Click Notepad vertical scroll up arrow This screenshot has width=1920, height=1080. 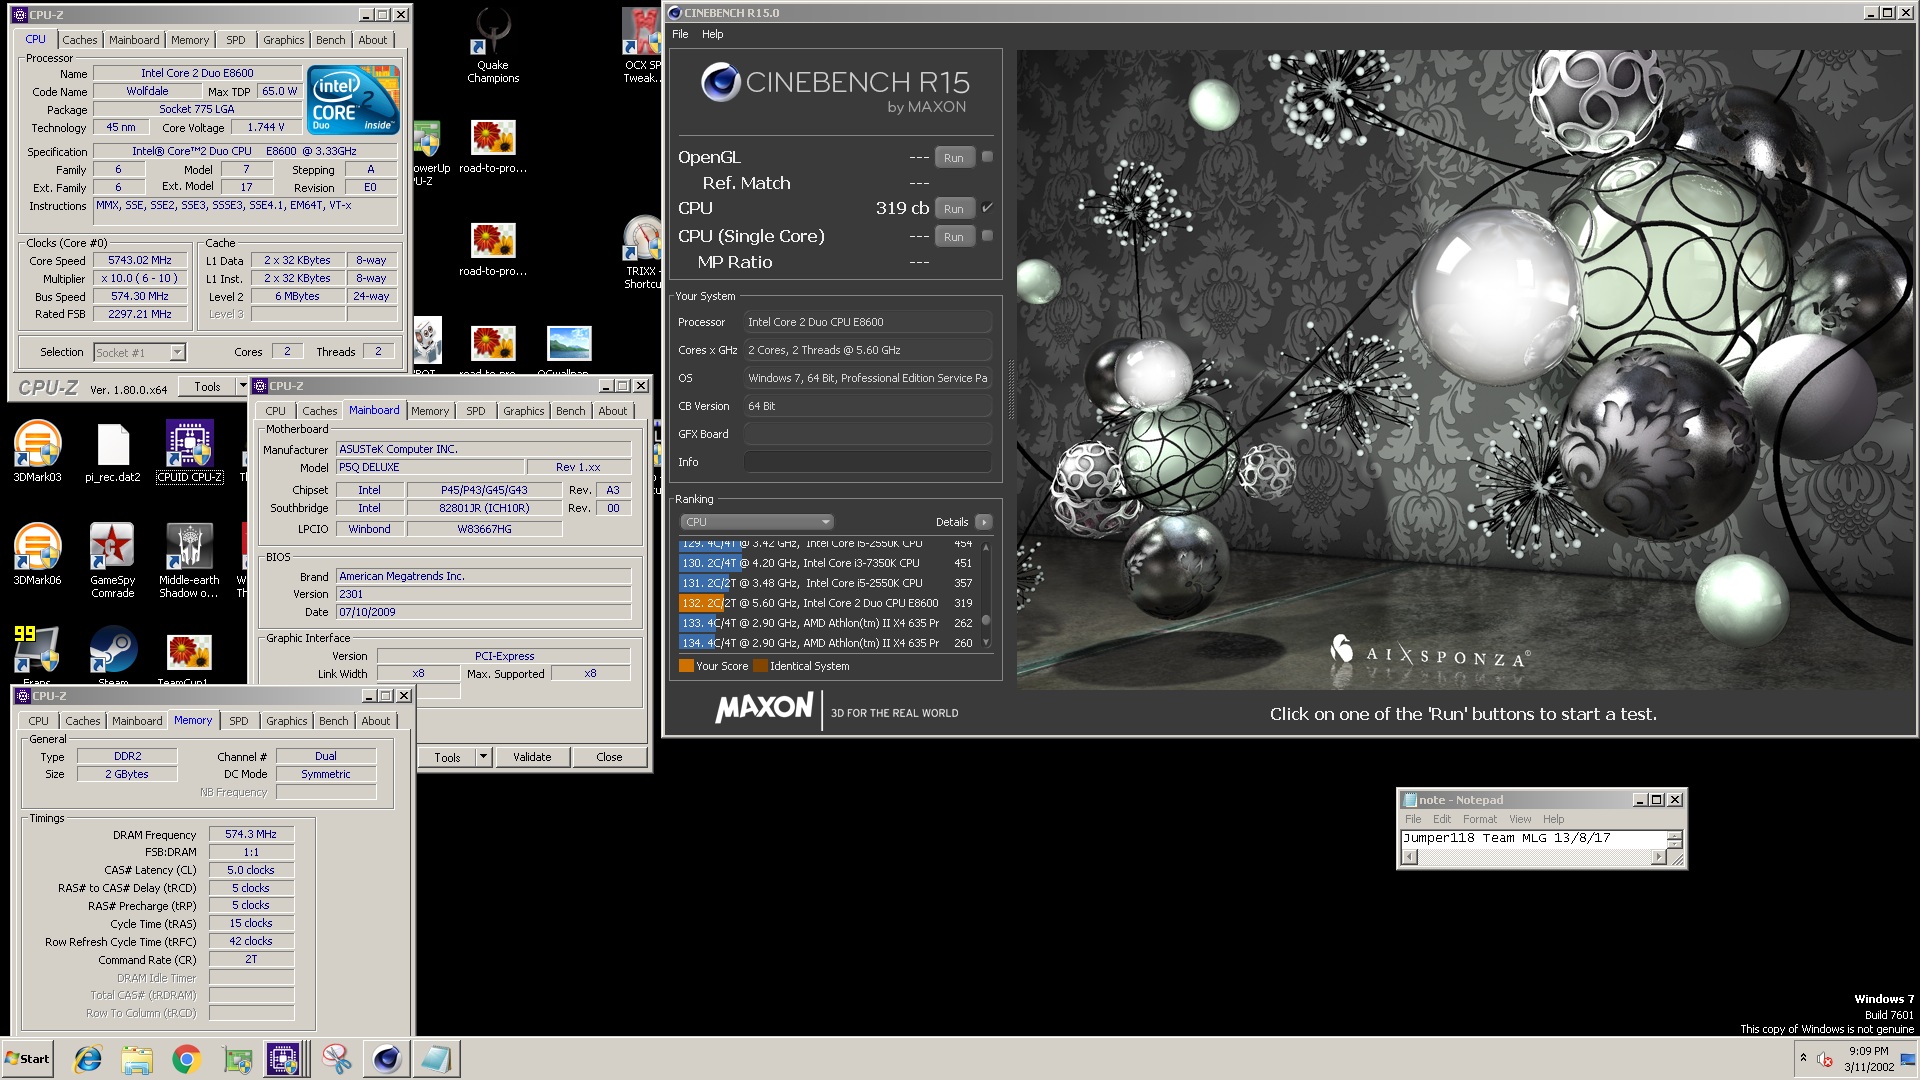(1675, 835)
